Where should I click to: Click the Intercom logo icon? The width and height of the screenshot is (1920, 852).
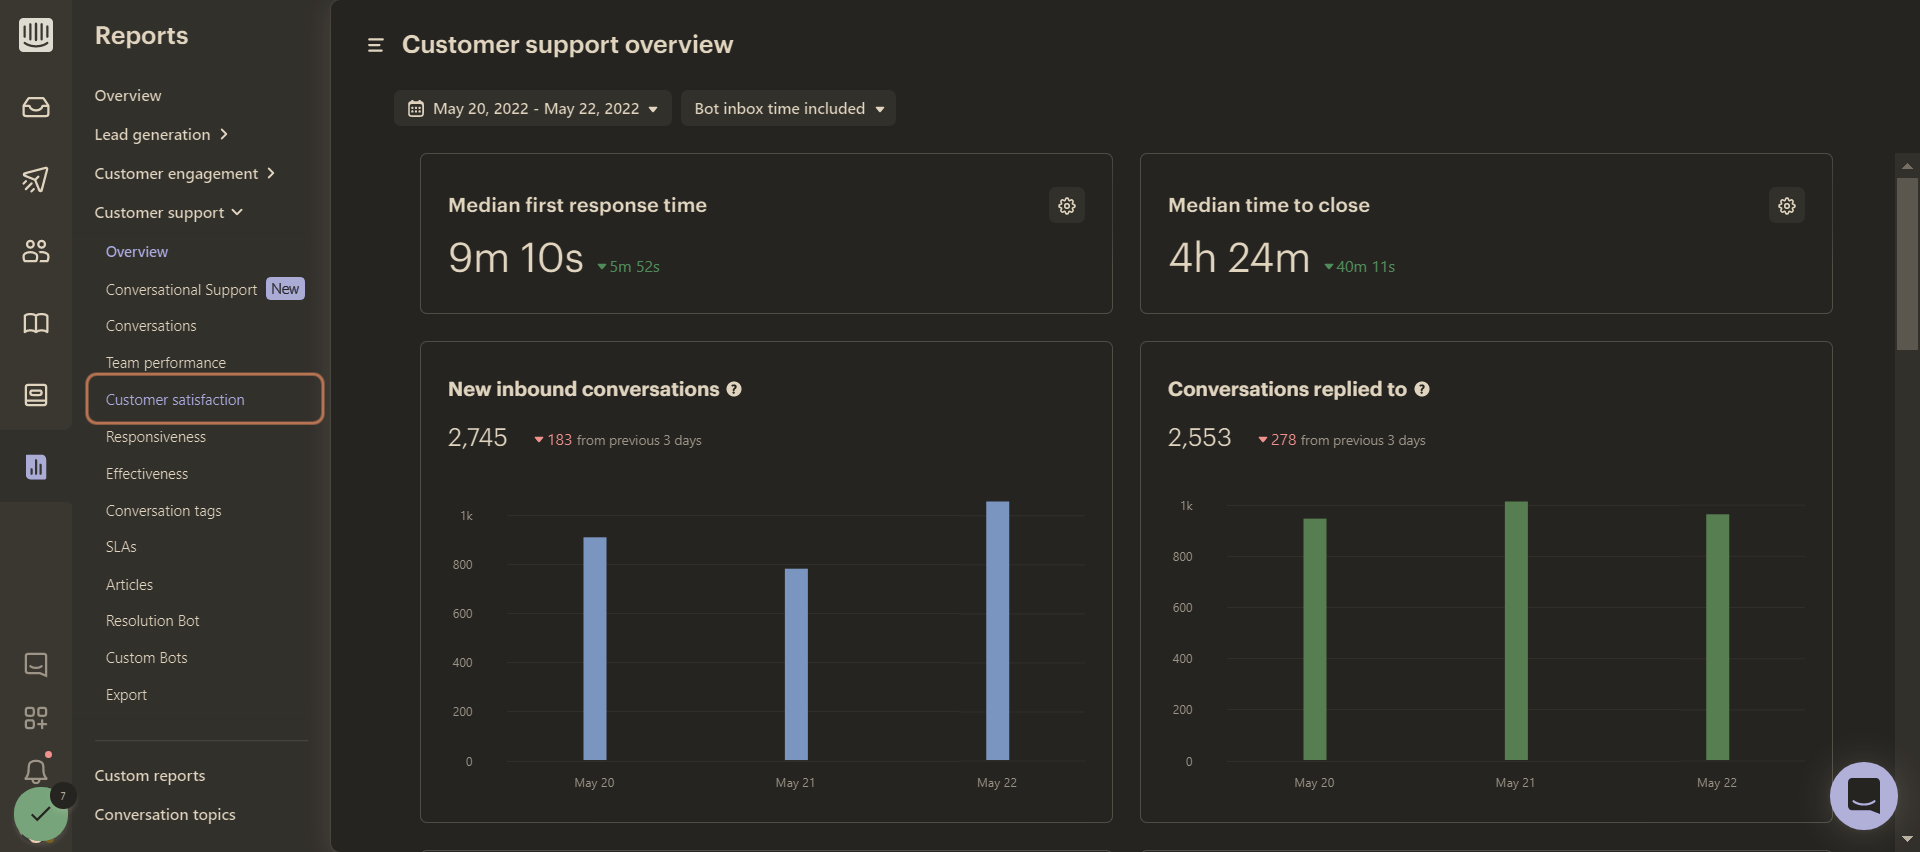(x=36, y=35)
